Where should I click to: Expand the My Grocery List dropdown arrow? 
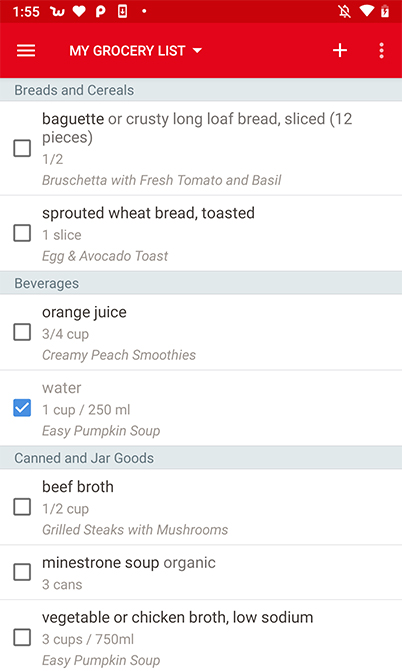(x=197, y=50)
